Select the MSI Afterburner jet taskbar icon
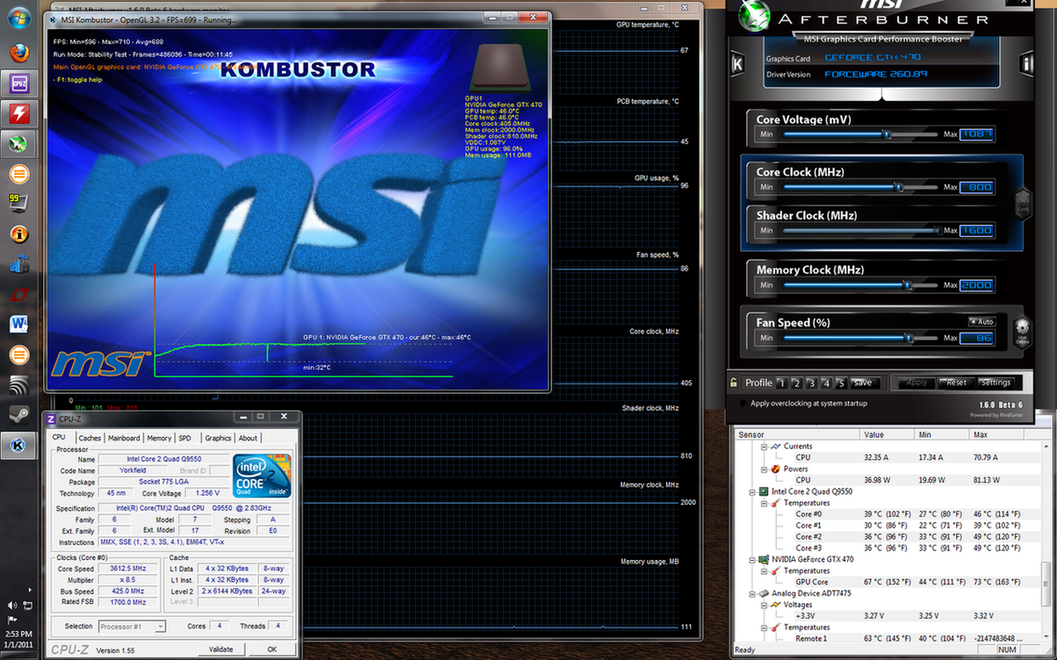Viewport: 1057px width, 660px height. coord(19,144)
